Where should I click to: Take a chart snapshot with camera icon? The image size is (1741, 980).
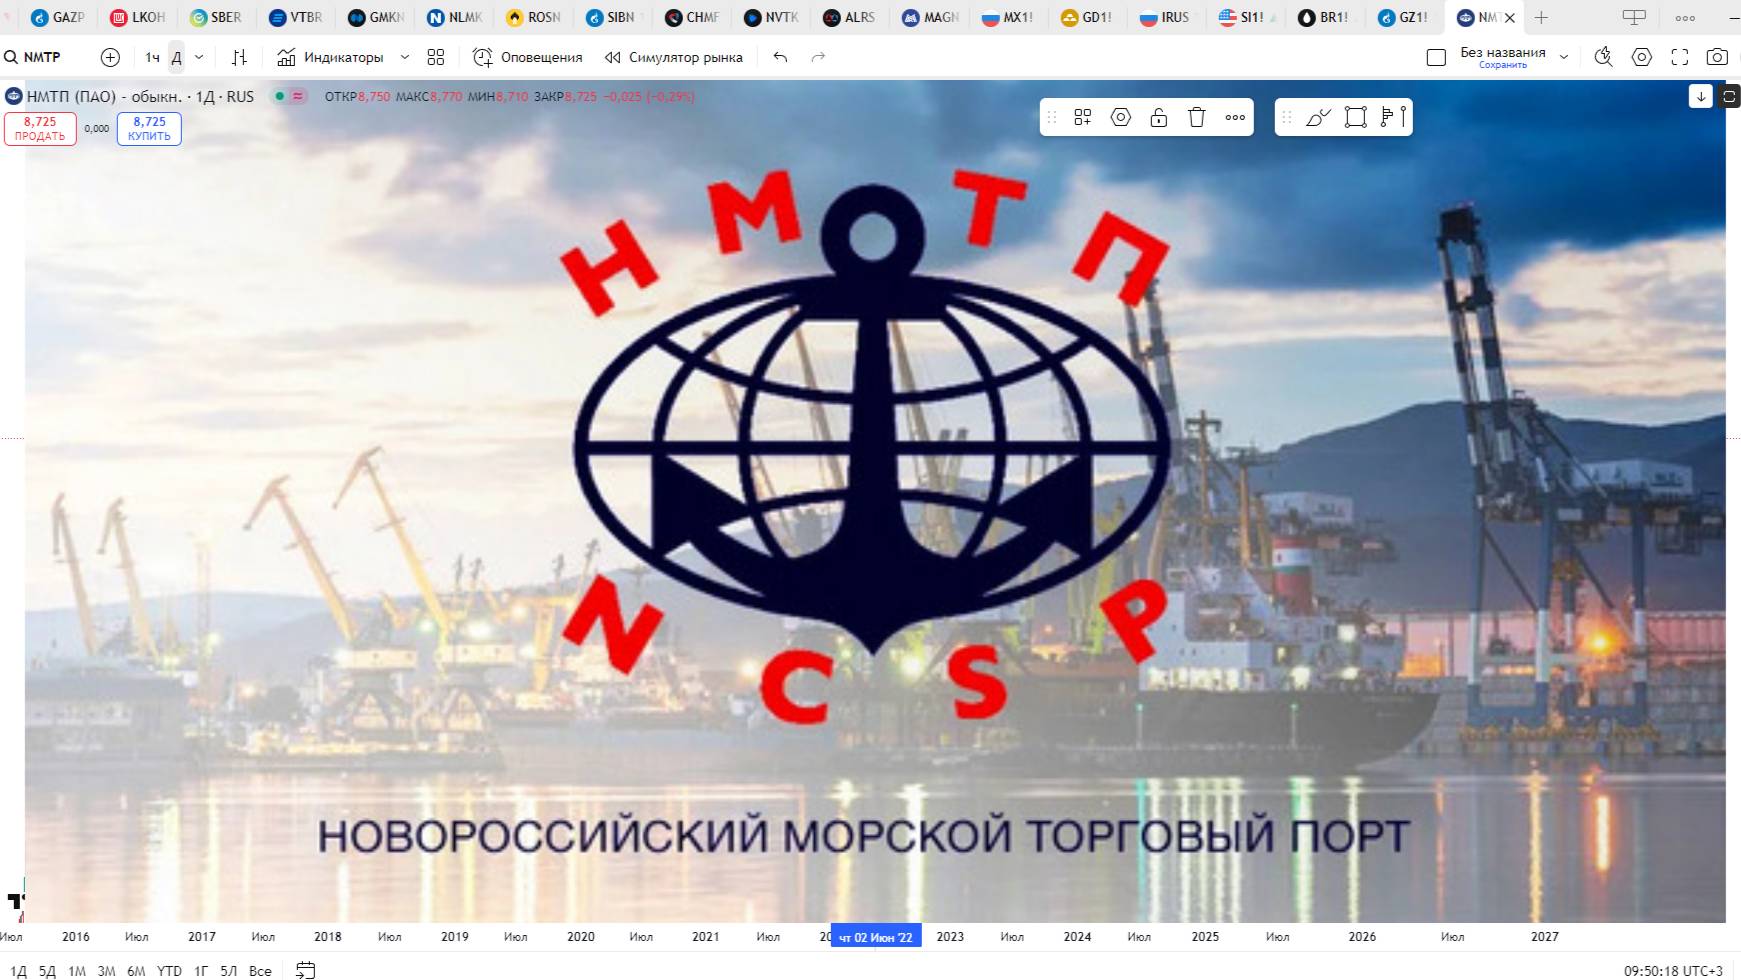tap(1717, 57)
